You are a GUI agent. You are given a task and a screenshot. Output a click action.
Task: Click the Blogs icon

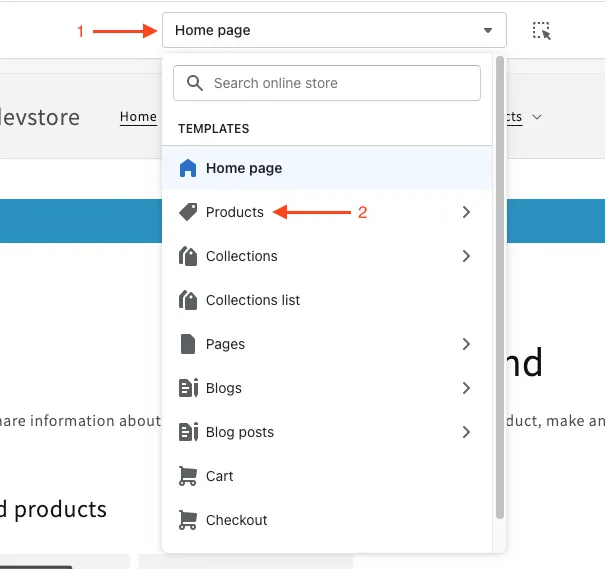tap(188, 388)
